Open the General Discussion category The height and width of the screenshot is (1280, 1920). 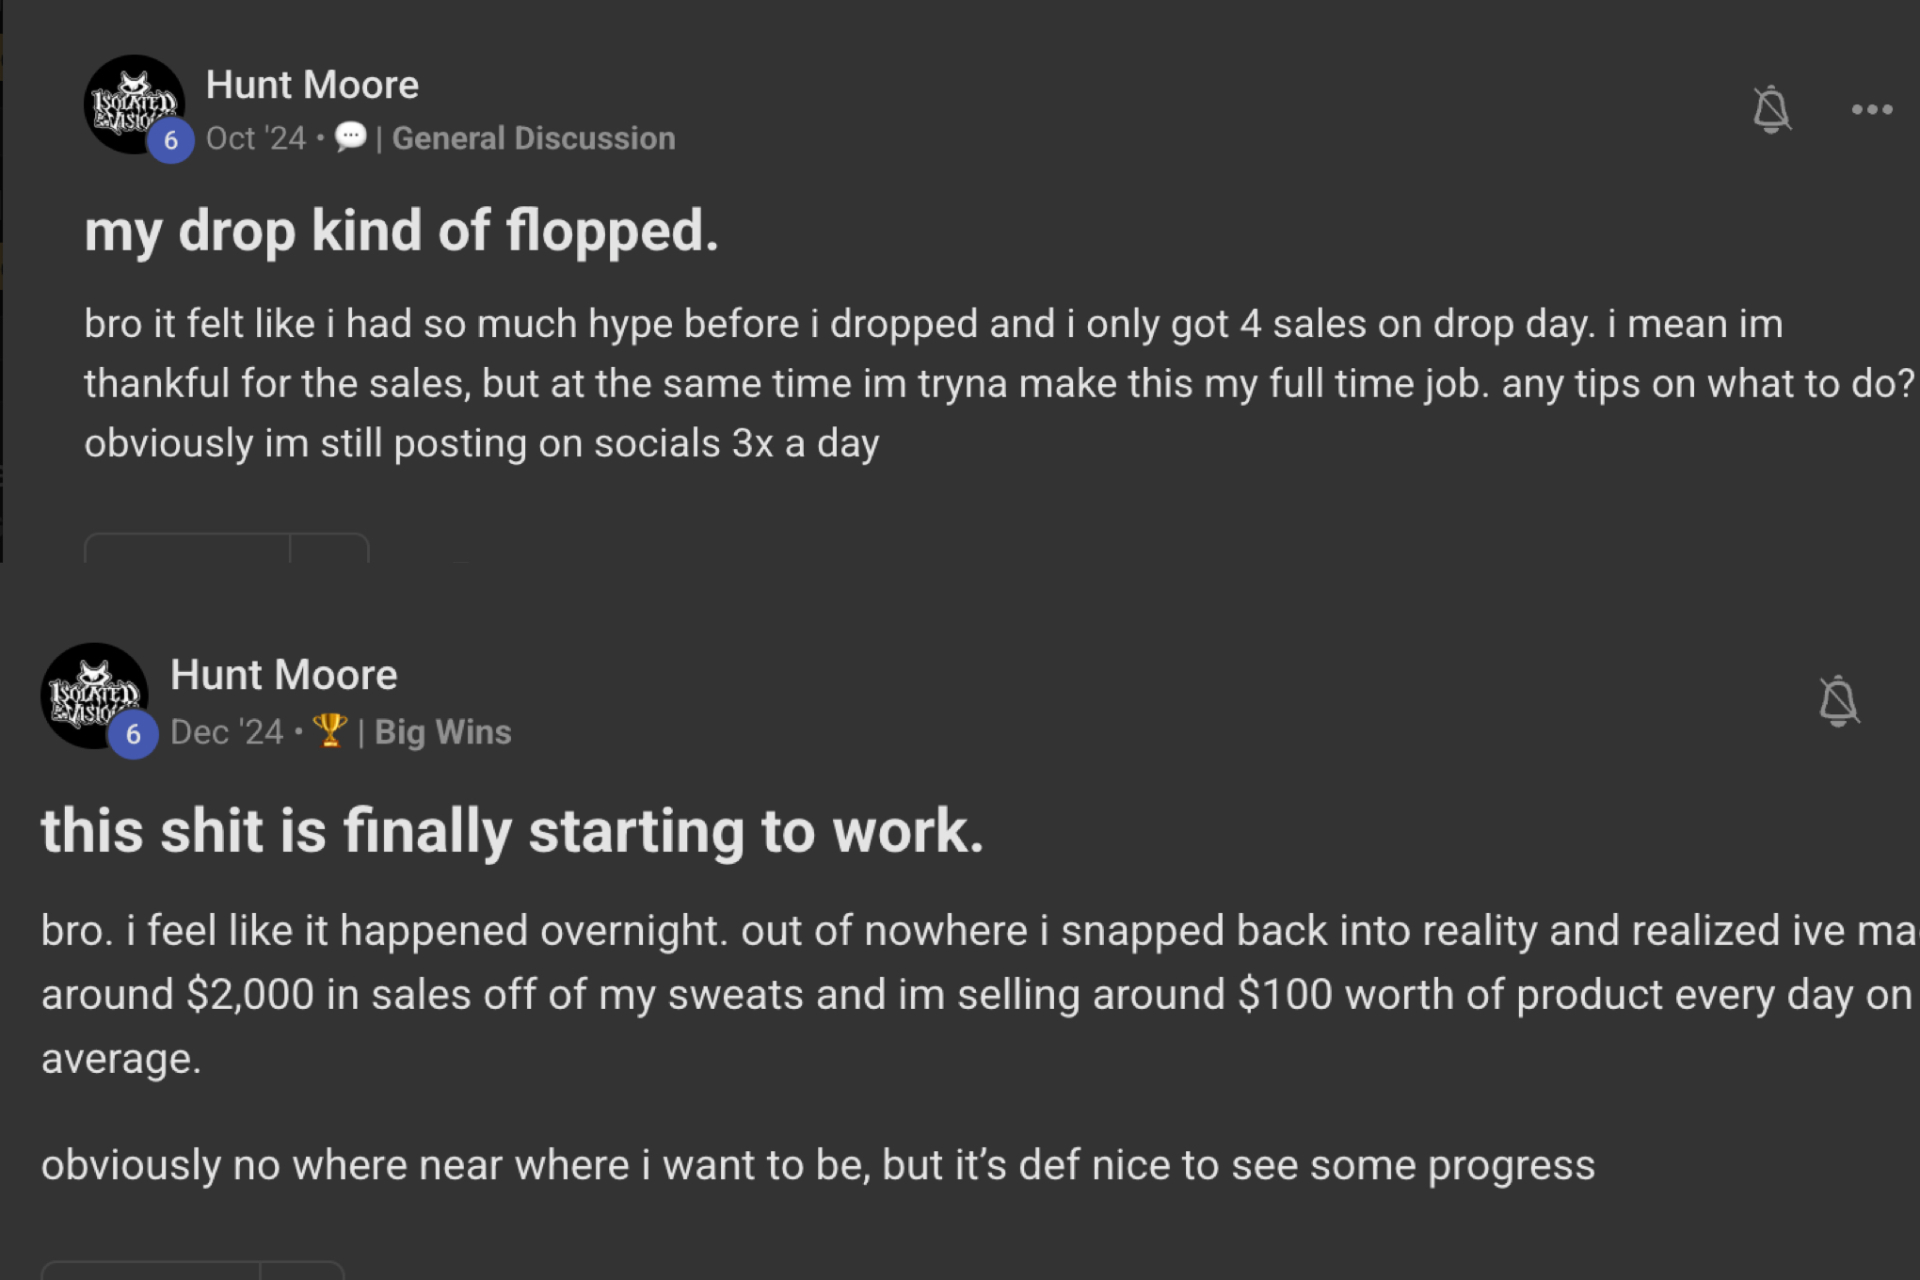(x=533, y=138)
